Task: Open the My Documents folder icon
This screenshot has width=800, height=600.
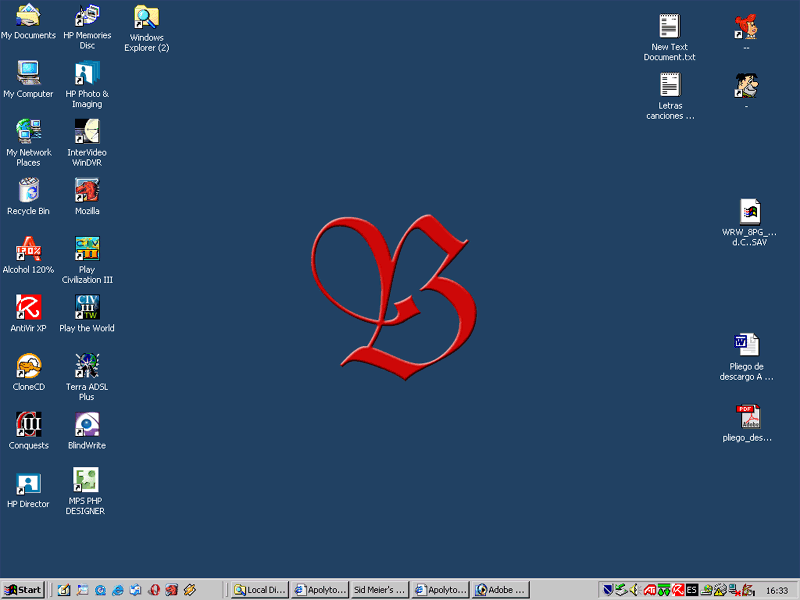Action: tap(28, 17)
